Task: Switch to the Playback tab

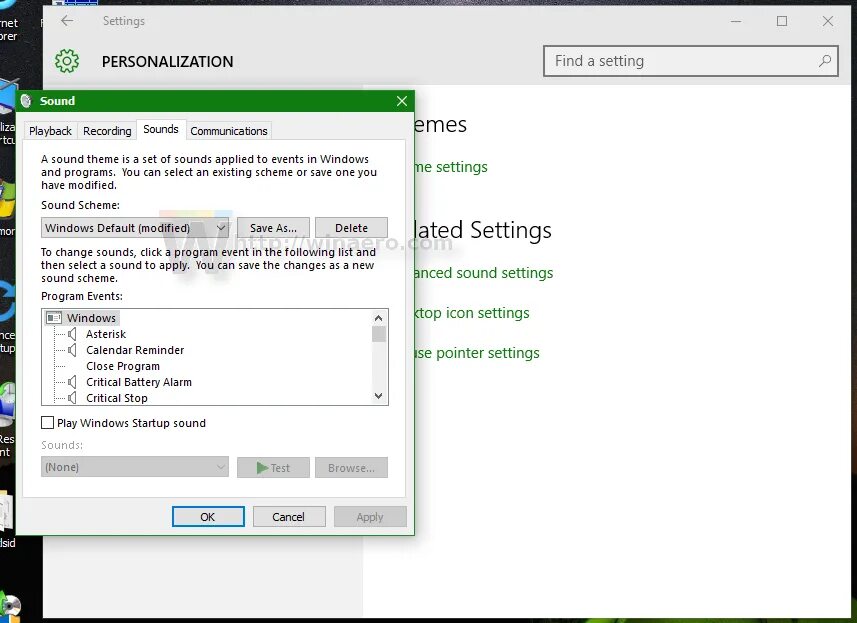Action: point(50,131)
